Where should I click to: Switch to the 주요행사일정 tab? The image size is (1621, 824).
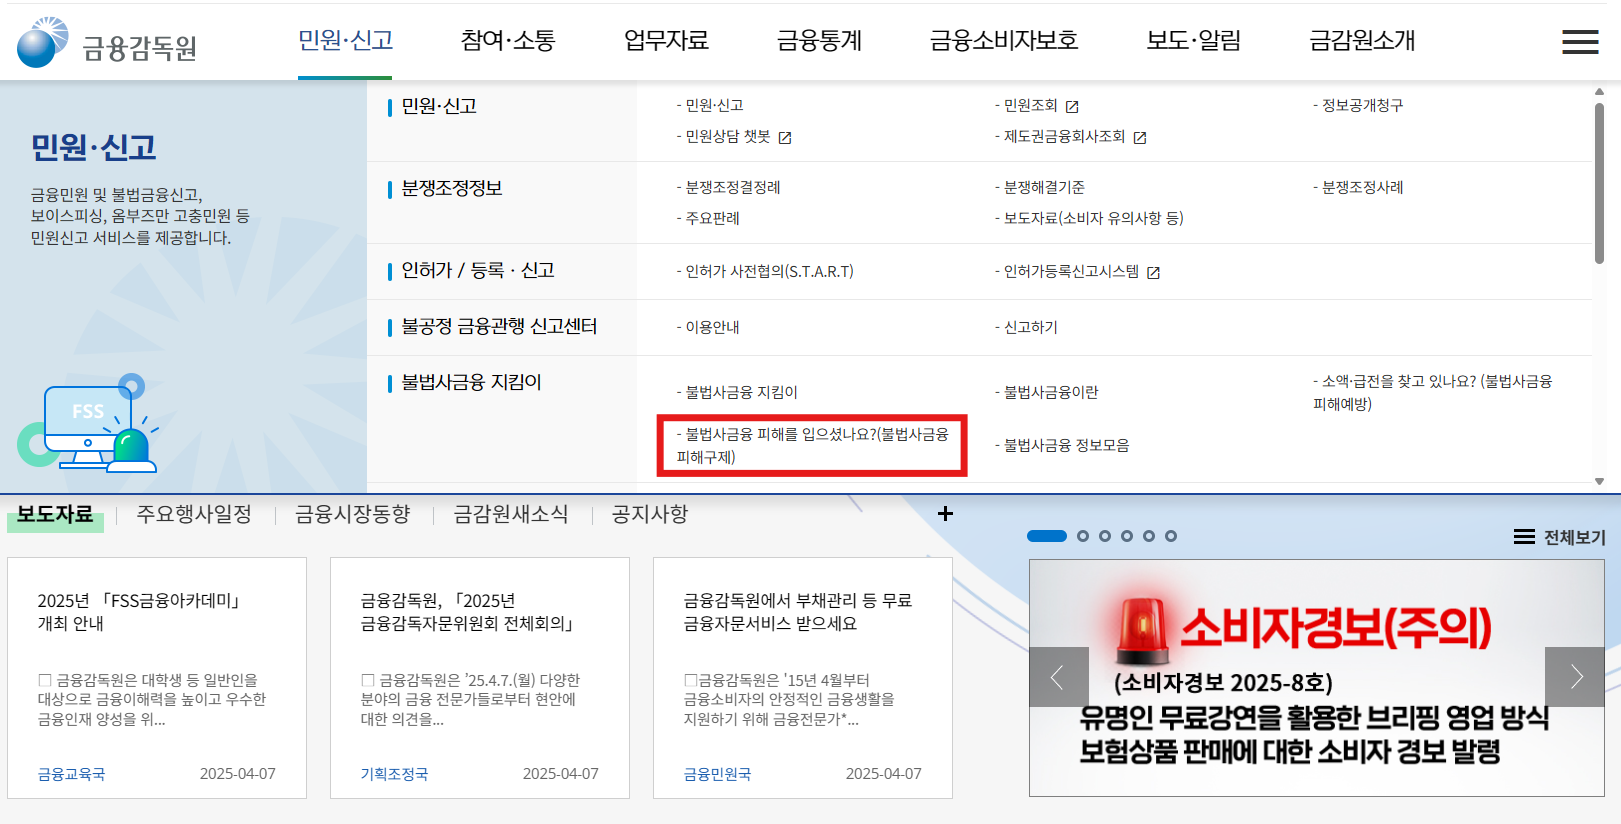pos(194,514)
